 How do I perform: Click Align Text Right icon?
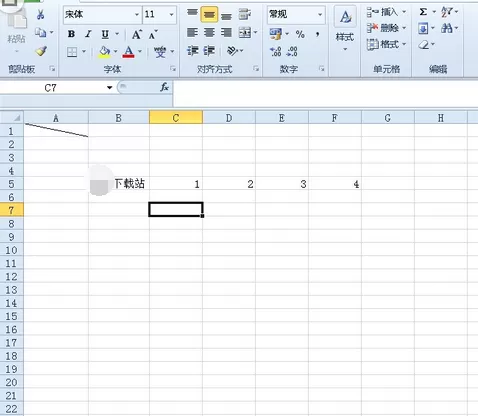pyautogui.click(x=226, y=33)
